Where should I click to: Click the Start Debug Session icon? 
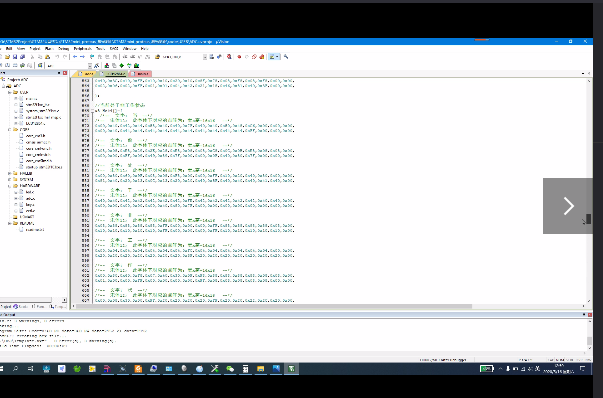pyautogui.click(x=229, y=57)
